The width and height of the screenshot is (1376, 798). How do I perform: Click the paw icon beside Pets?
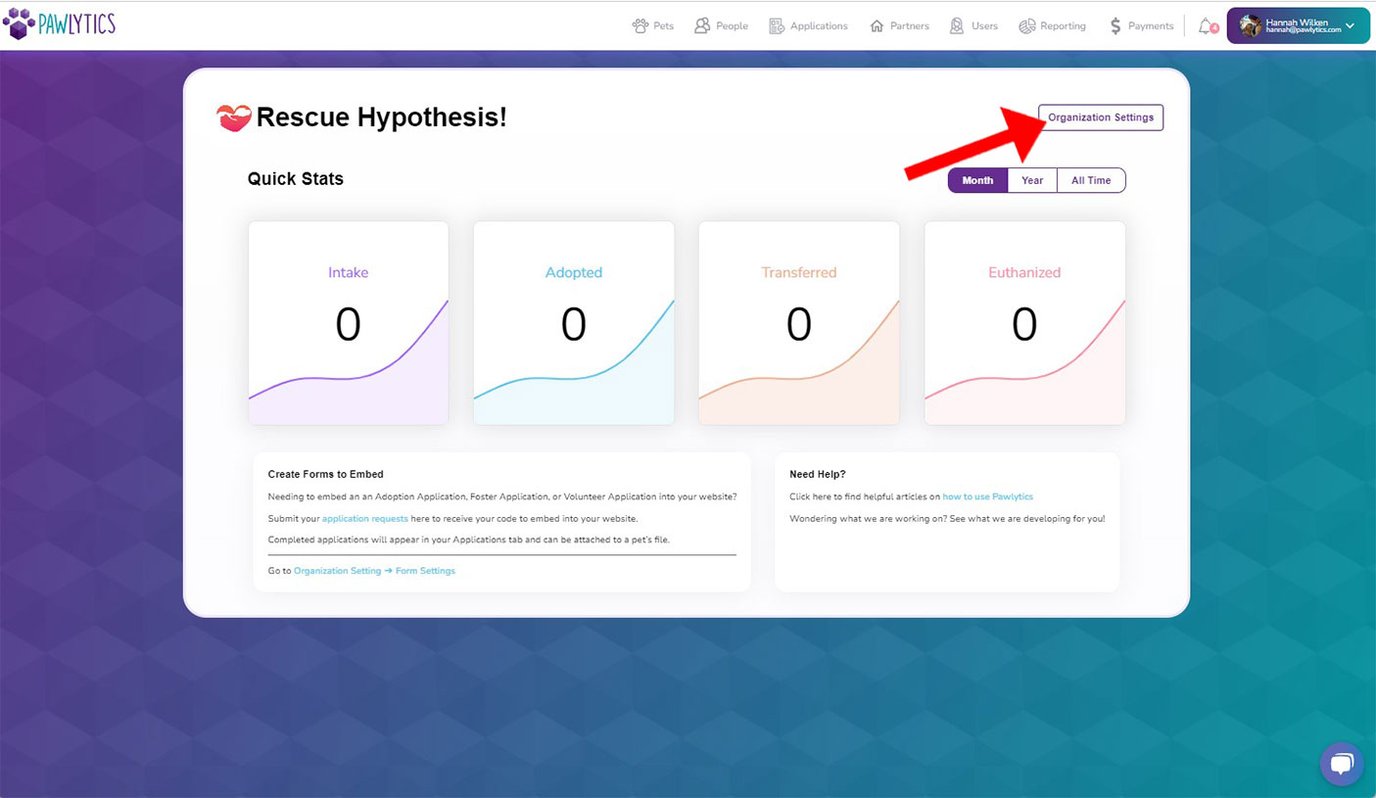coord(640,26)
